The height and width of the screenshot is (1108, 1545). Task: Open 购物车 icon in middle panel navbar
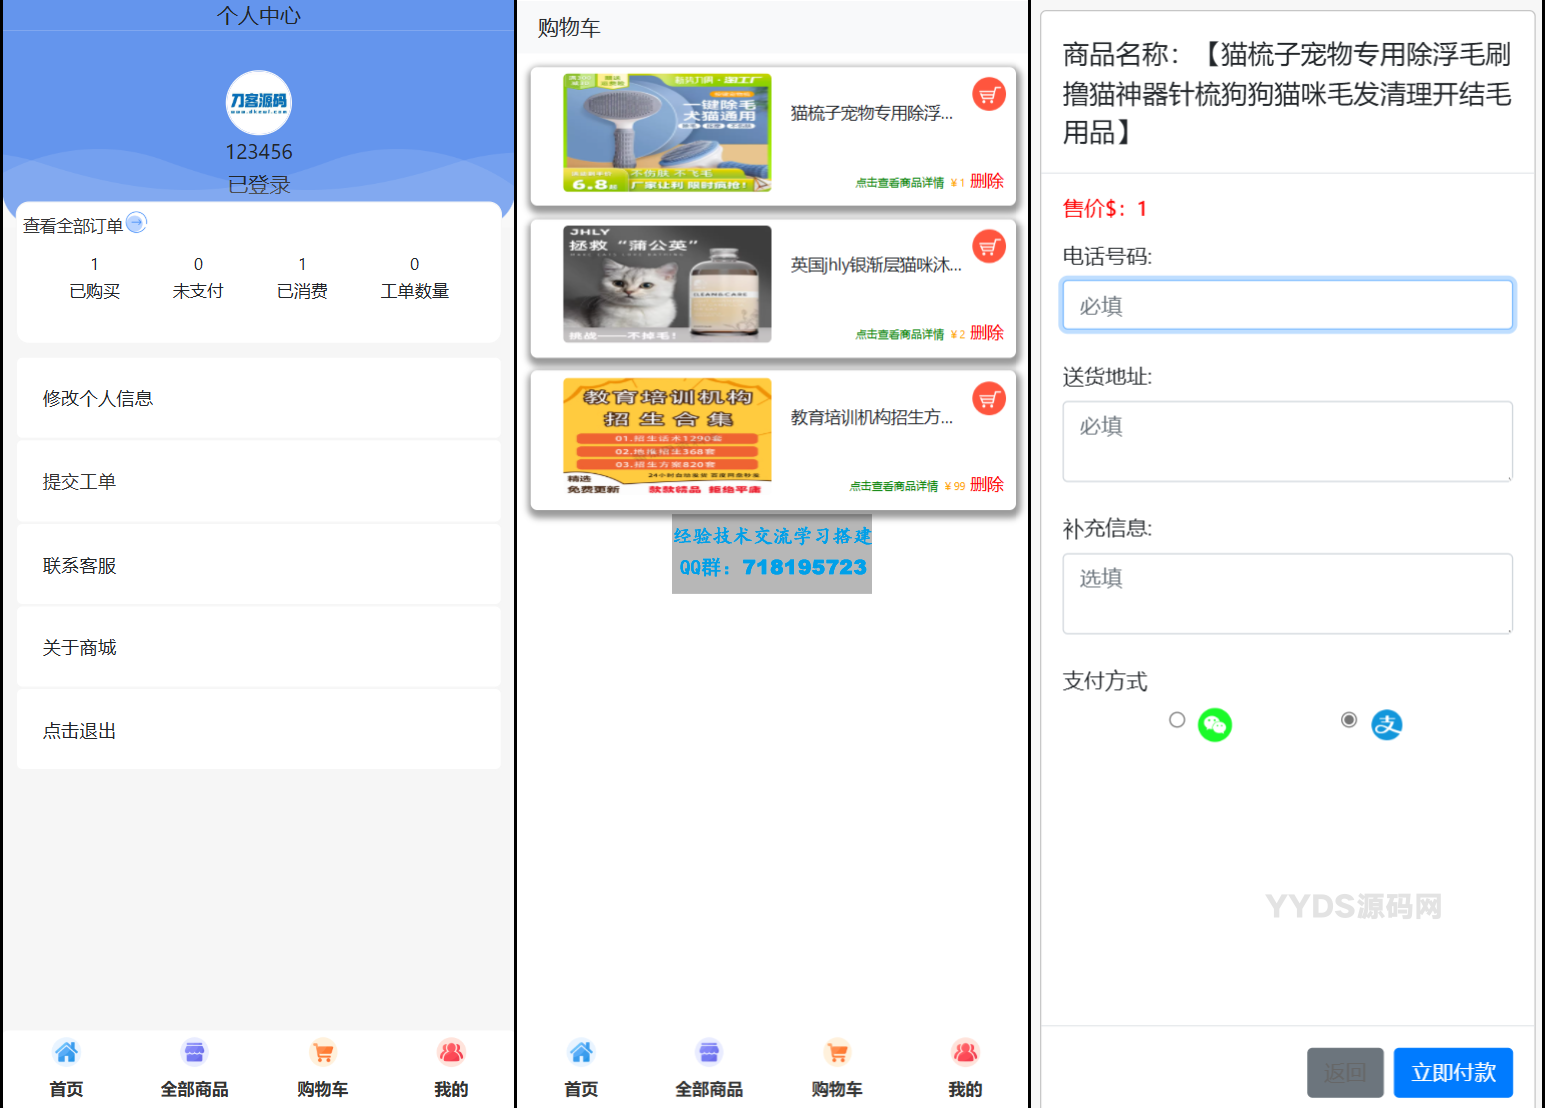[837, 1053]
